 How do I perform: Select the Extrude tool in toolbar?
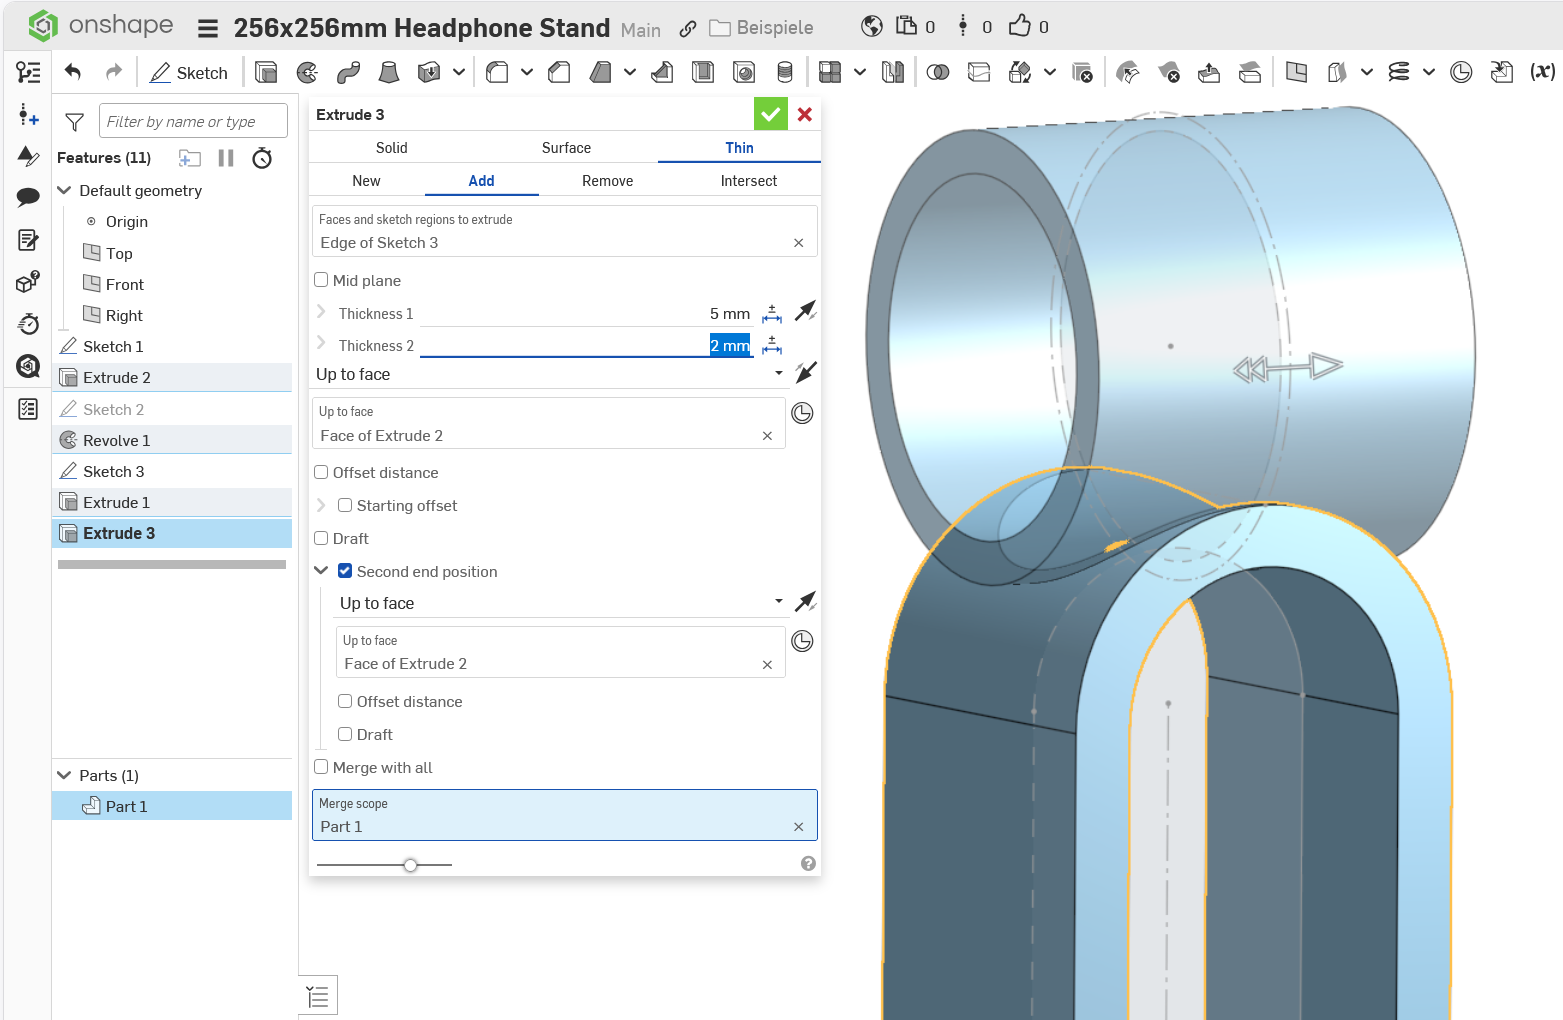coord(266,72)
